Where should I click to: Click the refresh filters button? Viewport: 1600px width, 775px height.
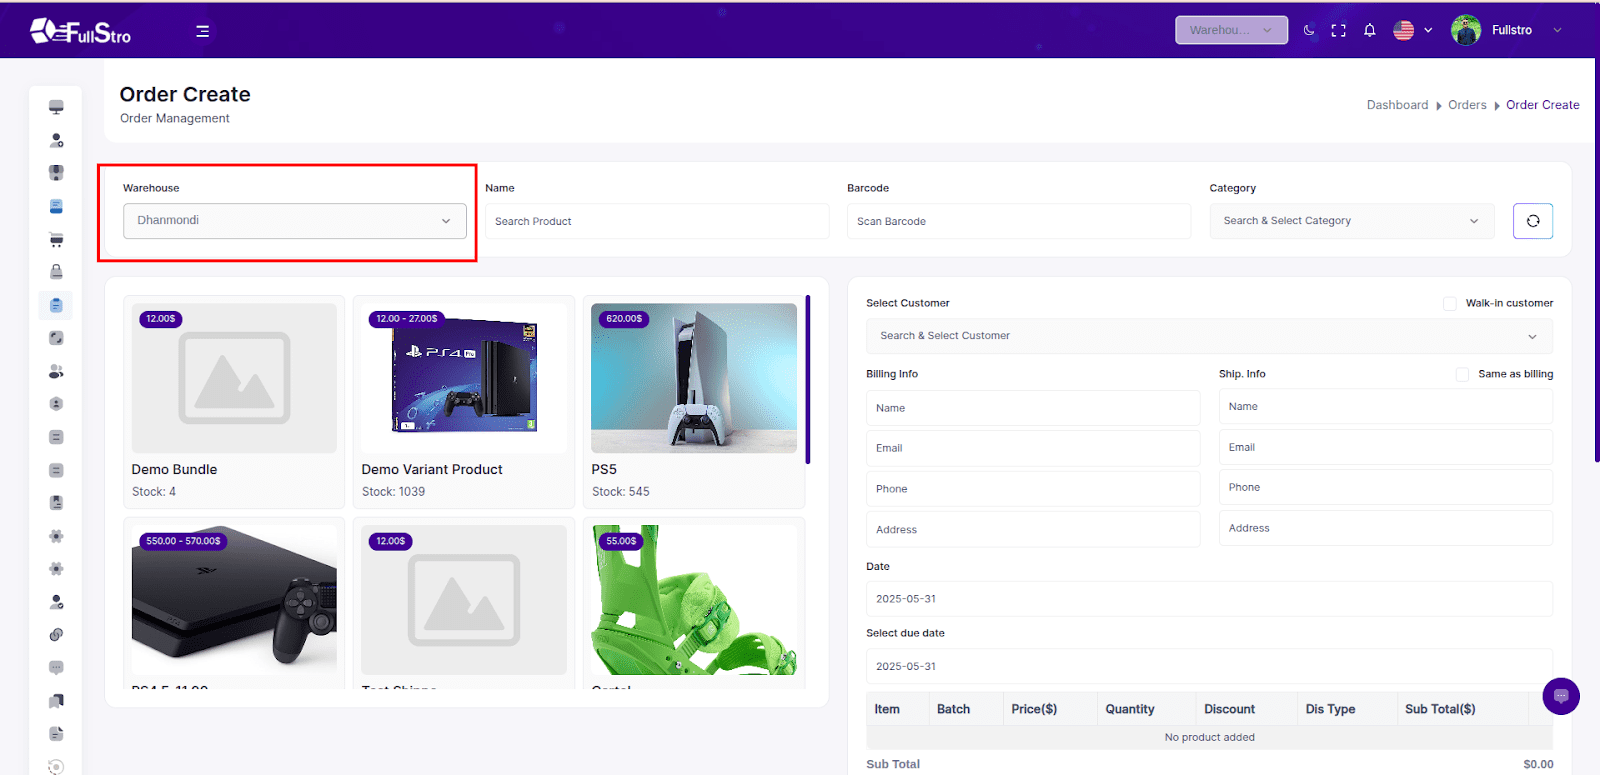[x=1532, y=221]
